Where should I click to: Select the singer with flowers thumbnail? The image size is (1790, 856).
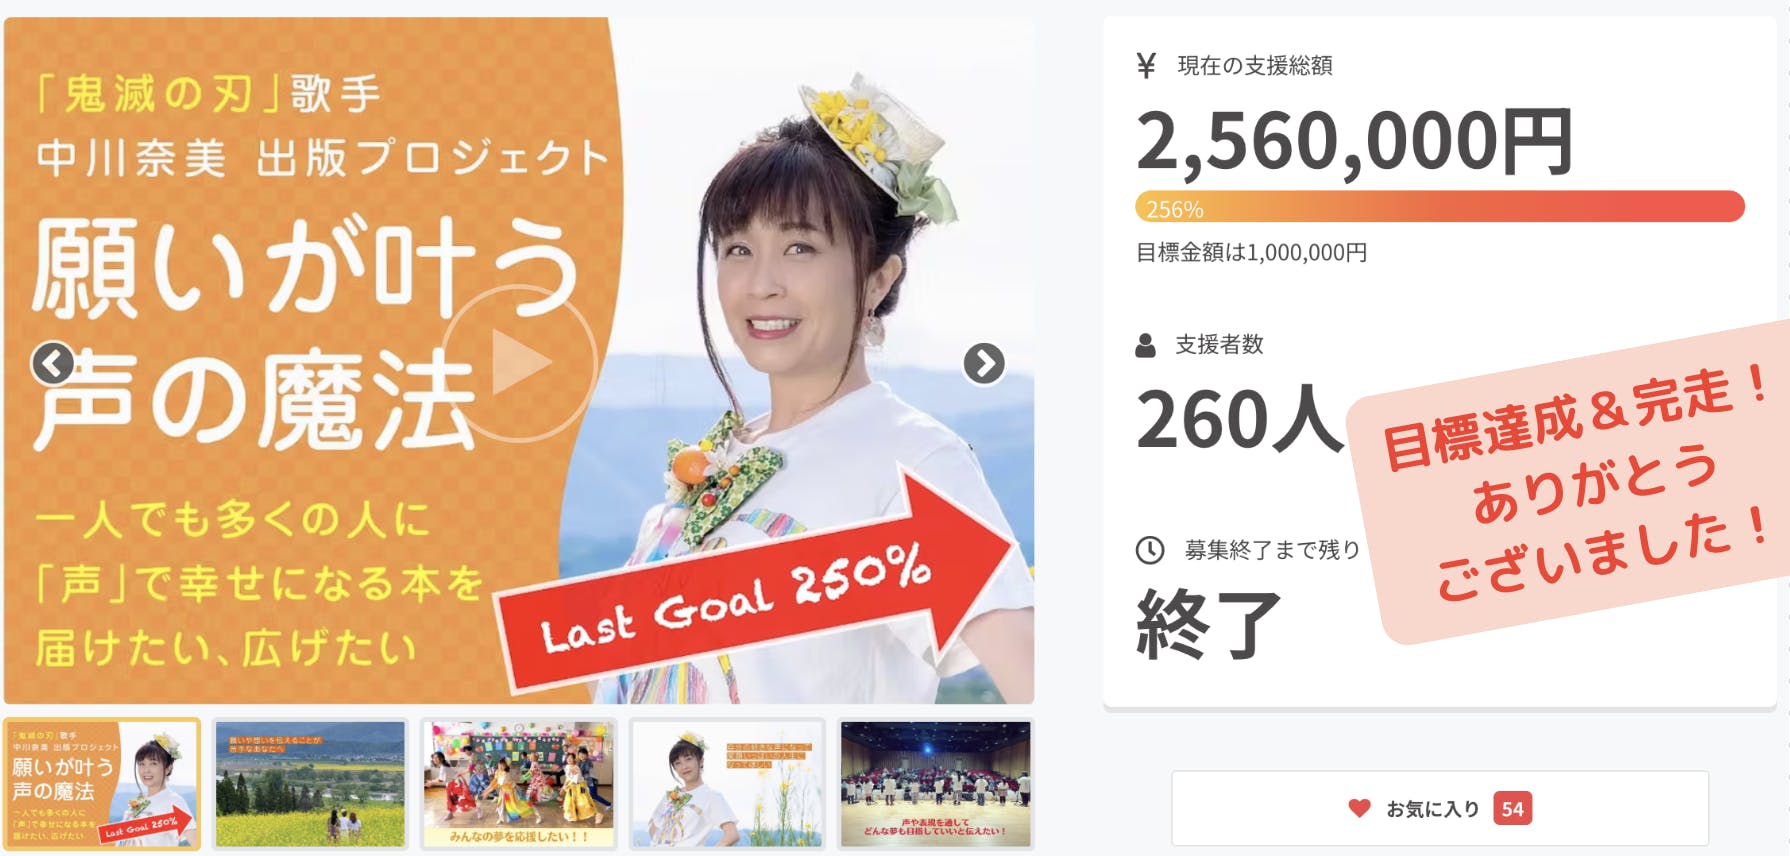click(727, 784)
